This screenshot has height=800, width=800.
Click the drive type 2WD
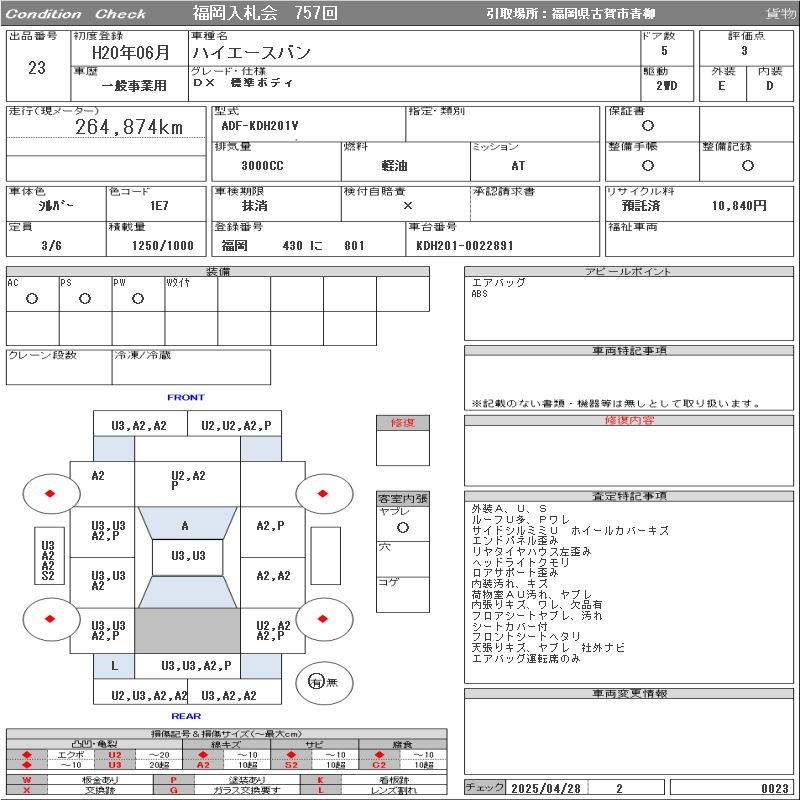pos(667,86)
